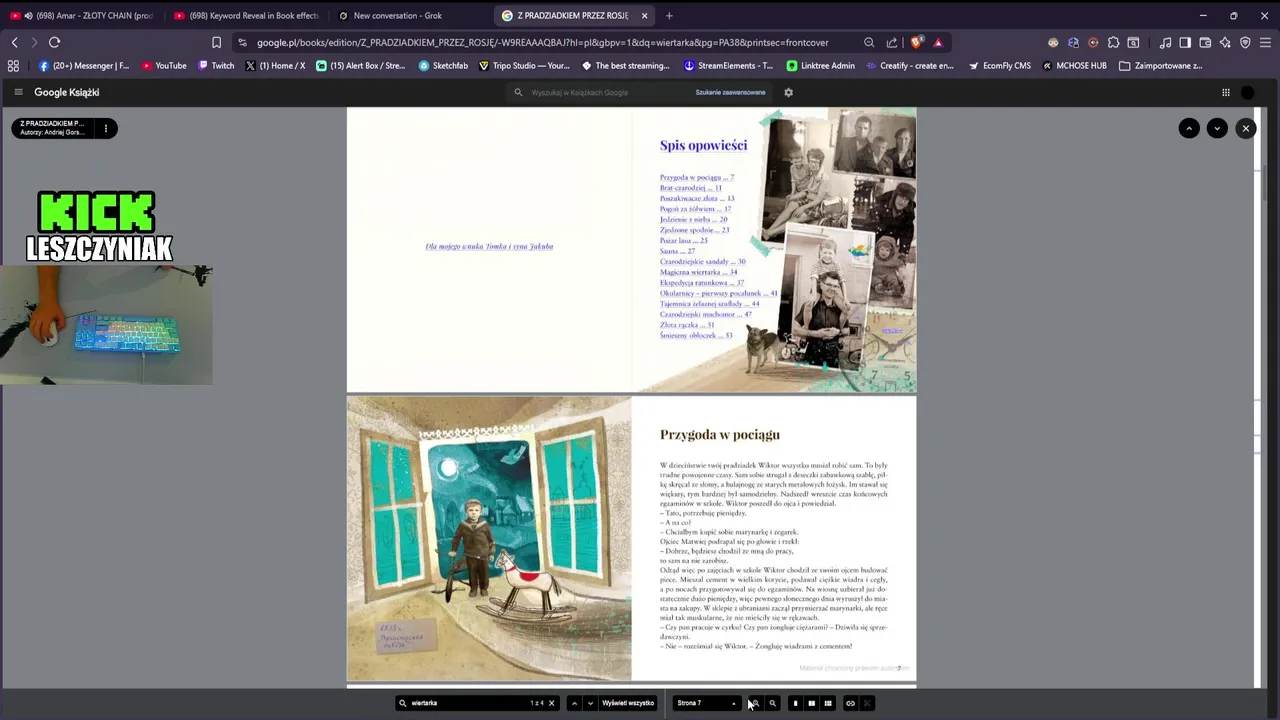The image size is (1280, 720).
Task: Open Google Książki hamburger menu
Action: tap(18, 92)
